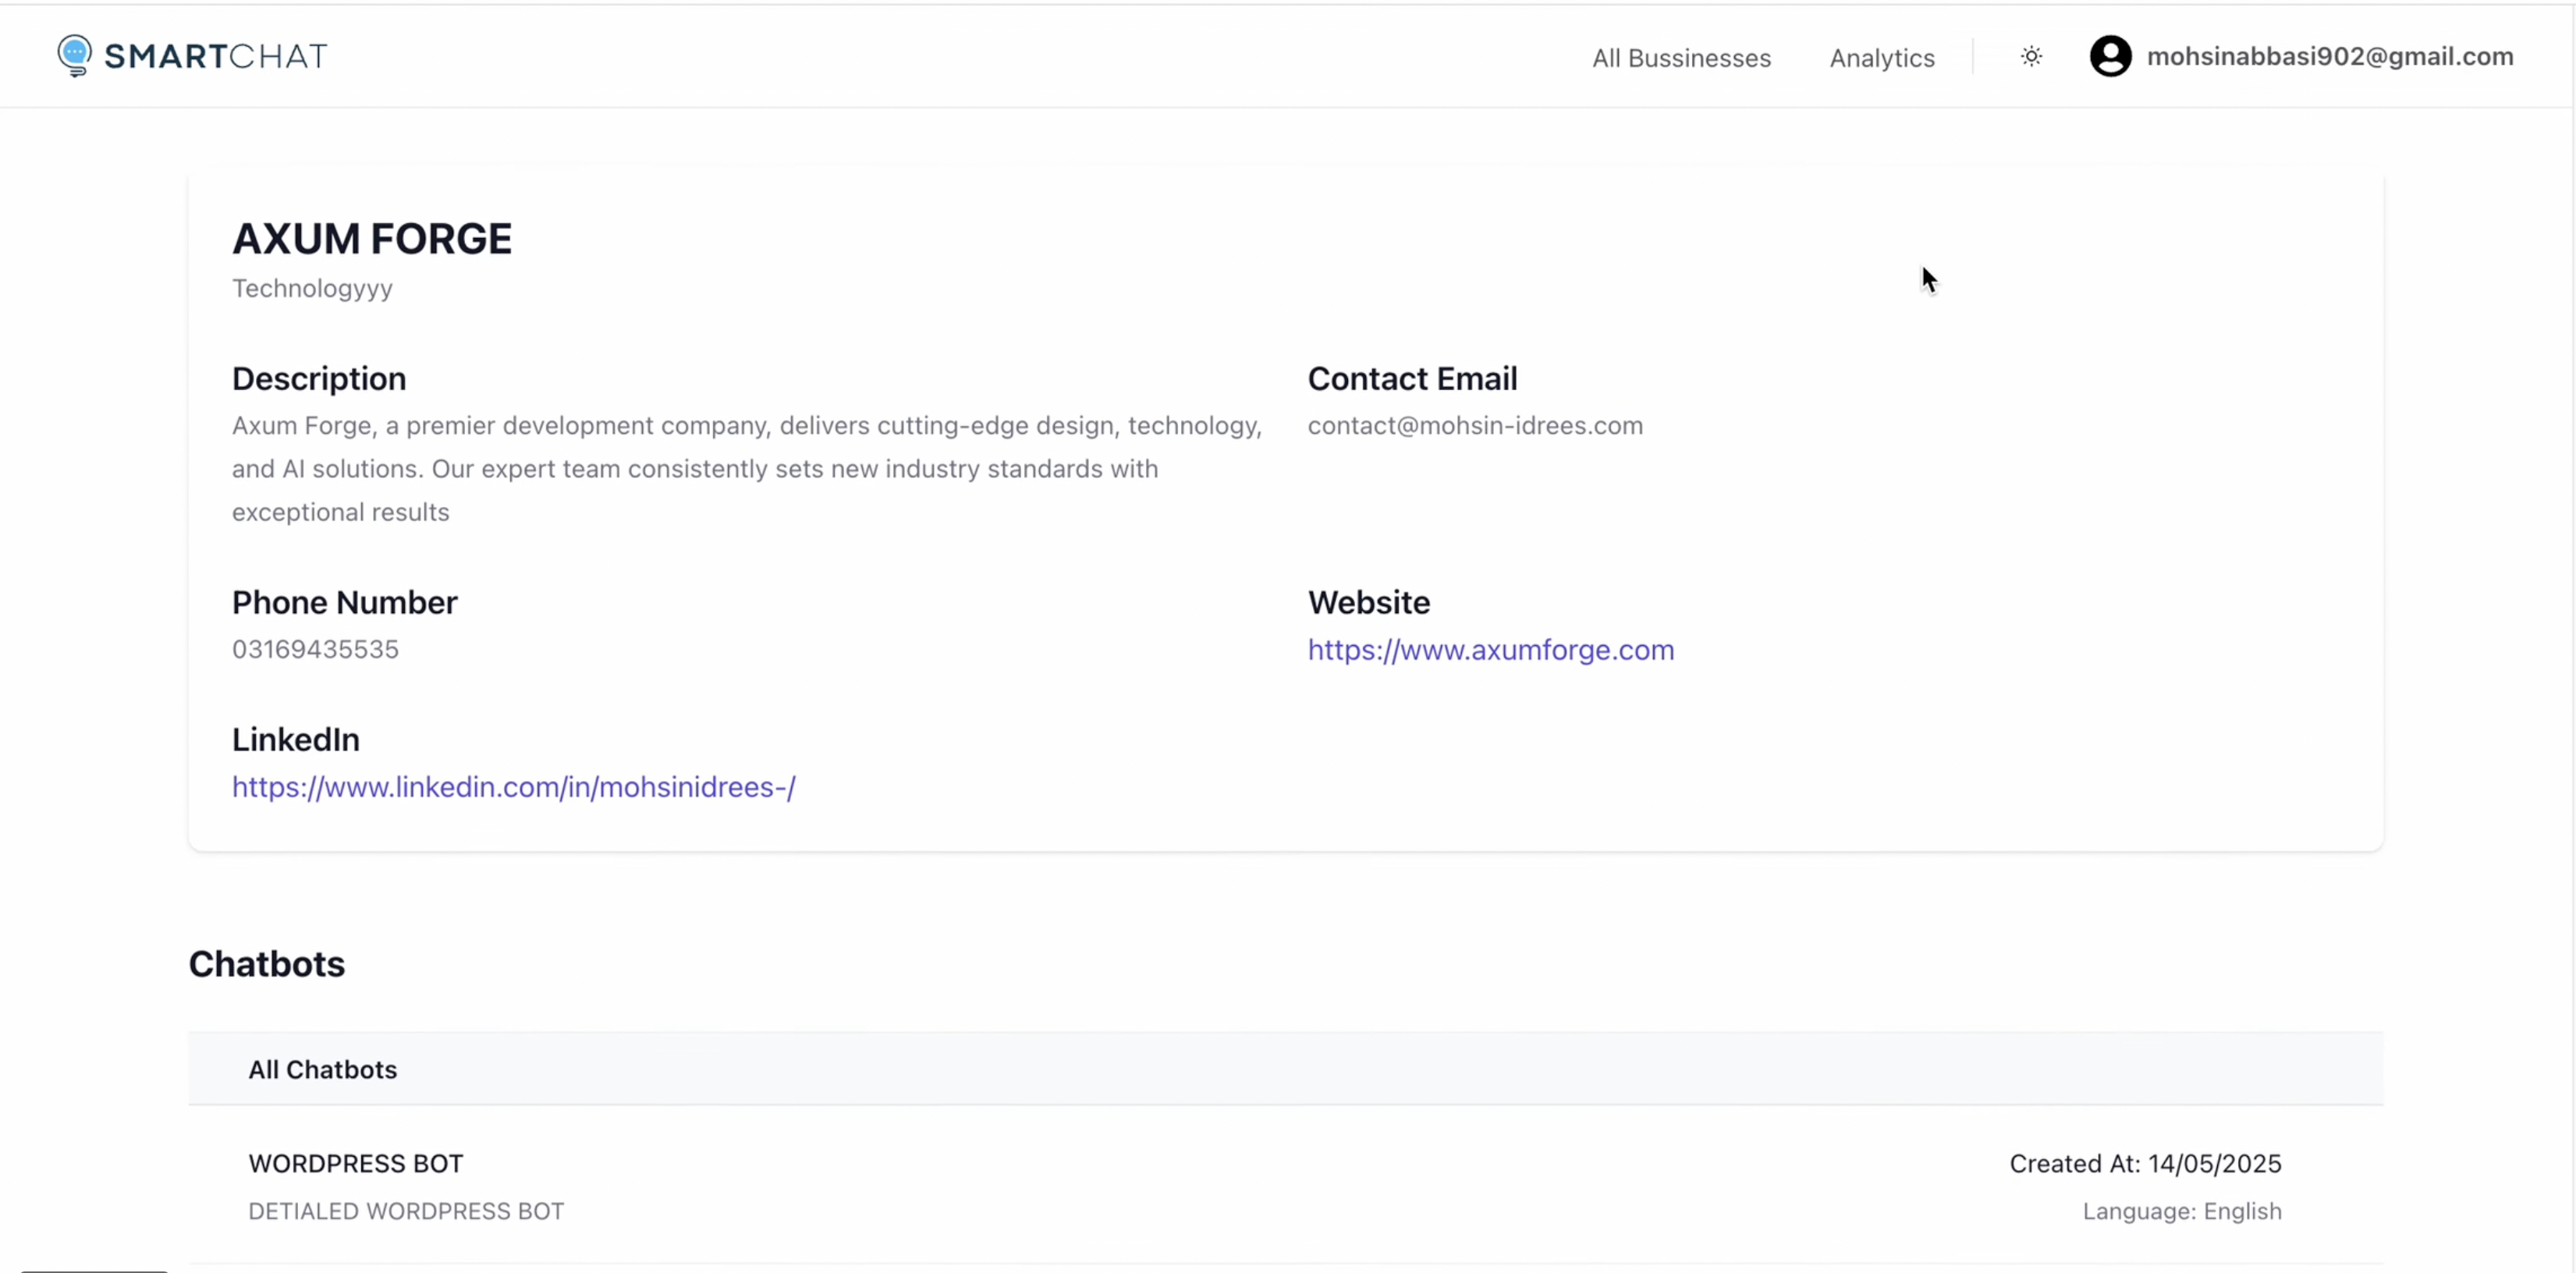Click the Chatbots section heading
Image resolution: width=2576 pixels, height=1273 pixels.
tap(266, 964)
